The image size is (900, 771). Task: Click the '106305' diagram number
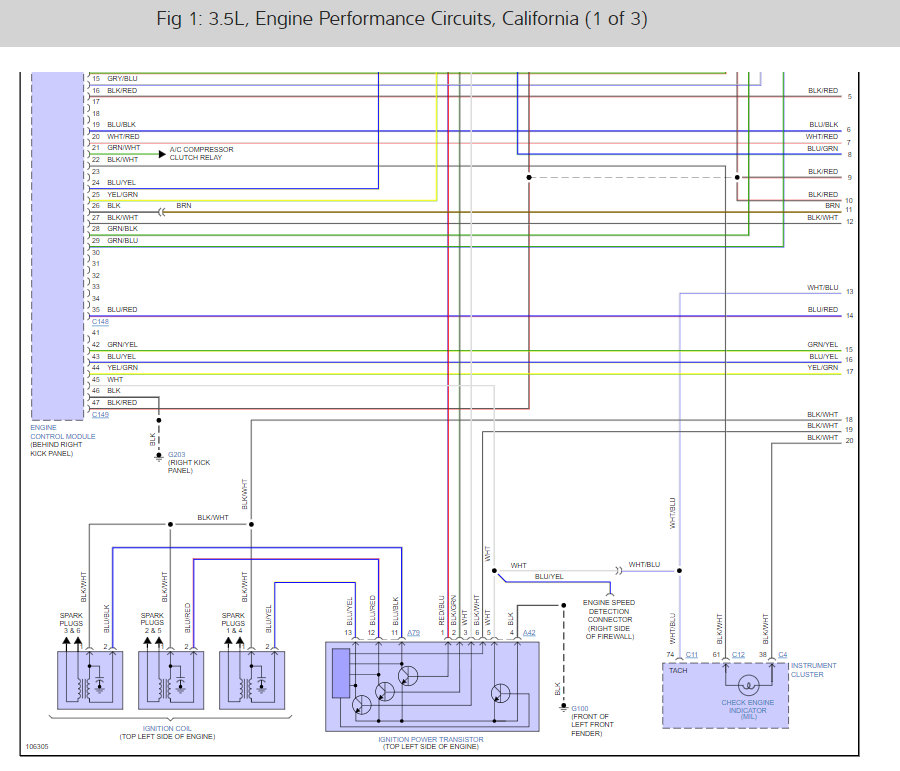click(x=37, y=747)
